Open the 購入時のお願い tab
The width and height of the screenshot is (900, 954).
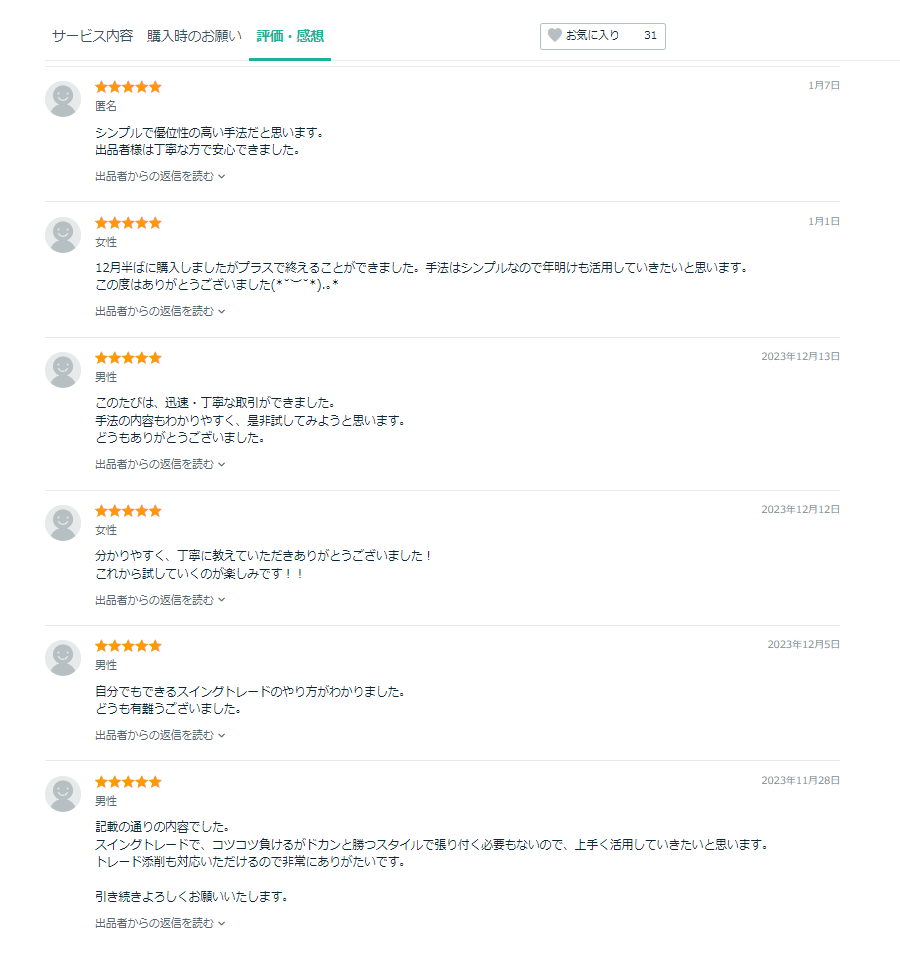[194, 36]
